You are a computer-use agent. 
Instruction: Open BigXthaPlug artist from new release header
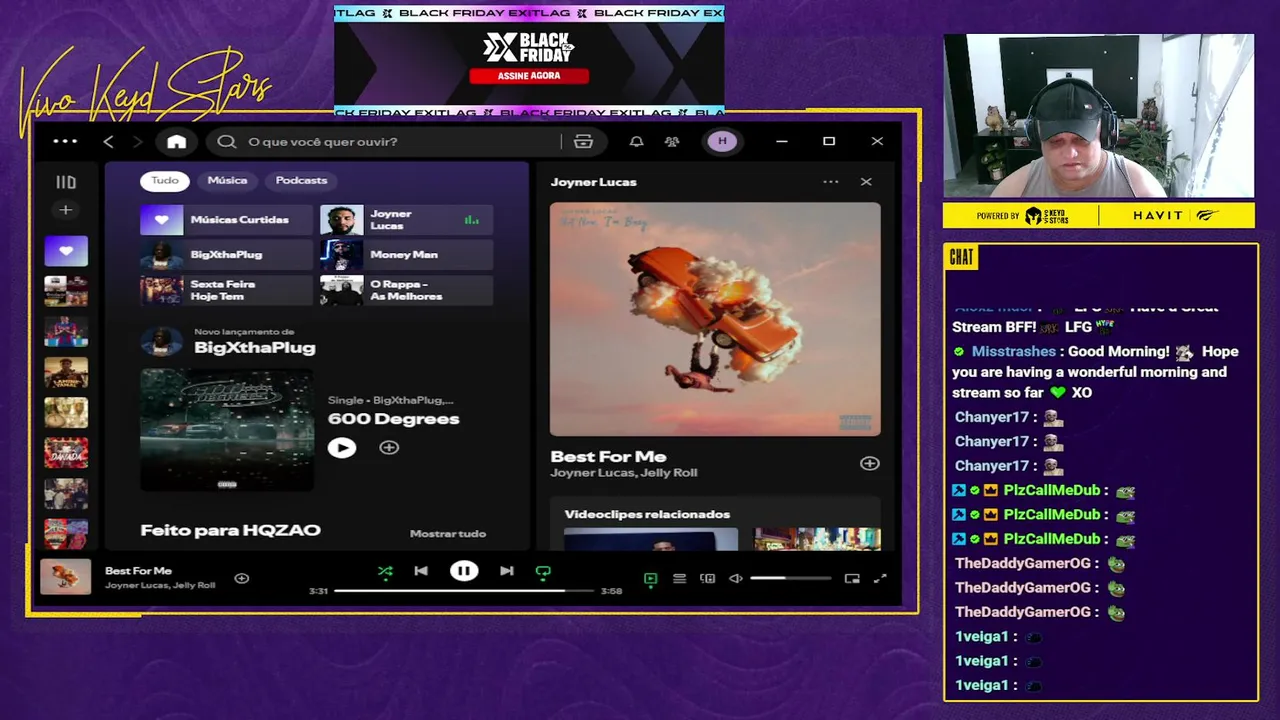[254, 348]
